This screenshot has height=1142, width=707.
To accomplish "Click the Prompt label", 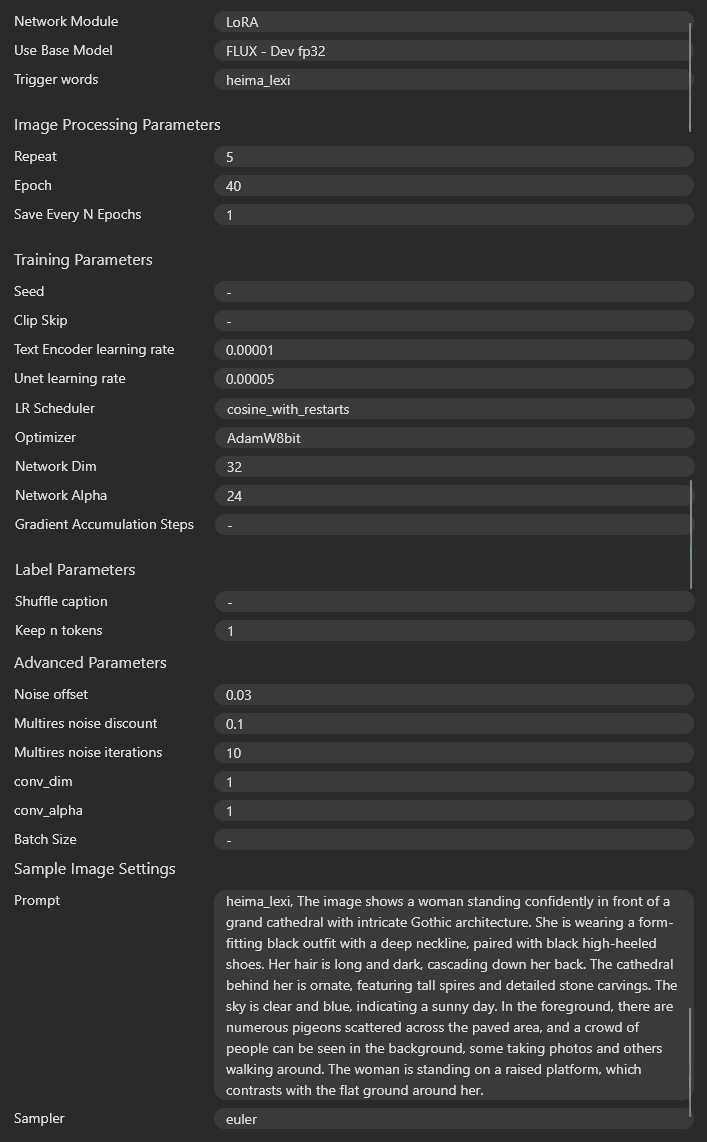I will click(37, 900).
